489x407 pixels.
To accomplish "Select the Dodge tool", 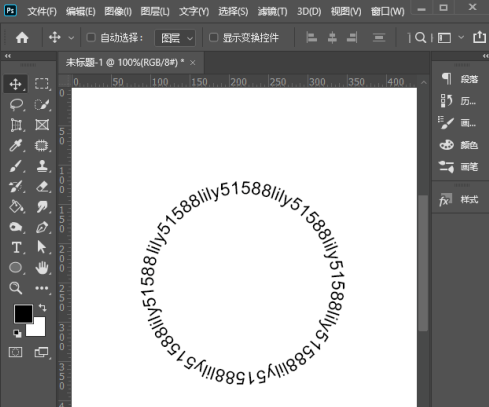I will pos(16,227).
